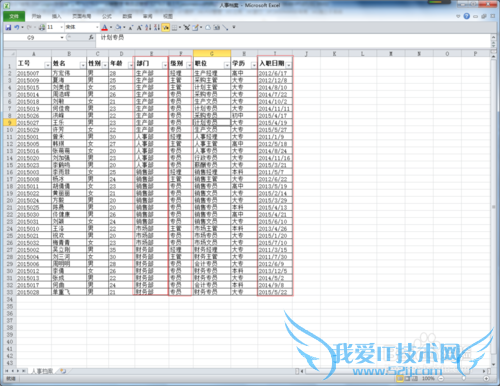This screenshot has height=386, width=500.
Task: Click the 100% zoom level text
Action: click(x=428, y=378)
